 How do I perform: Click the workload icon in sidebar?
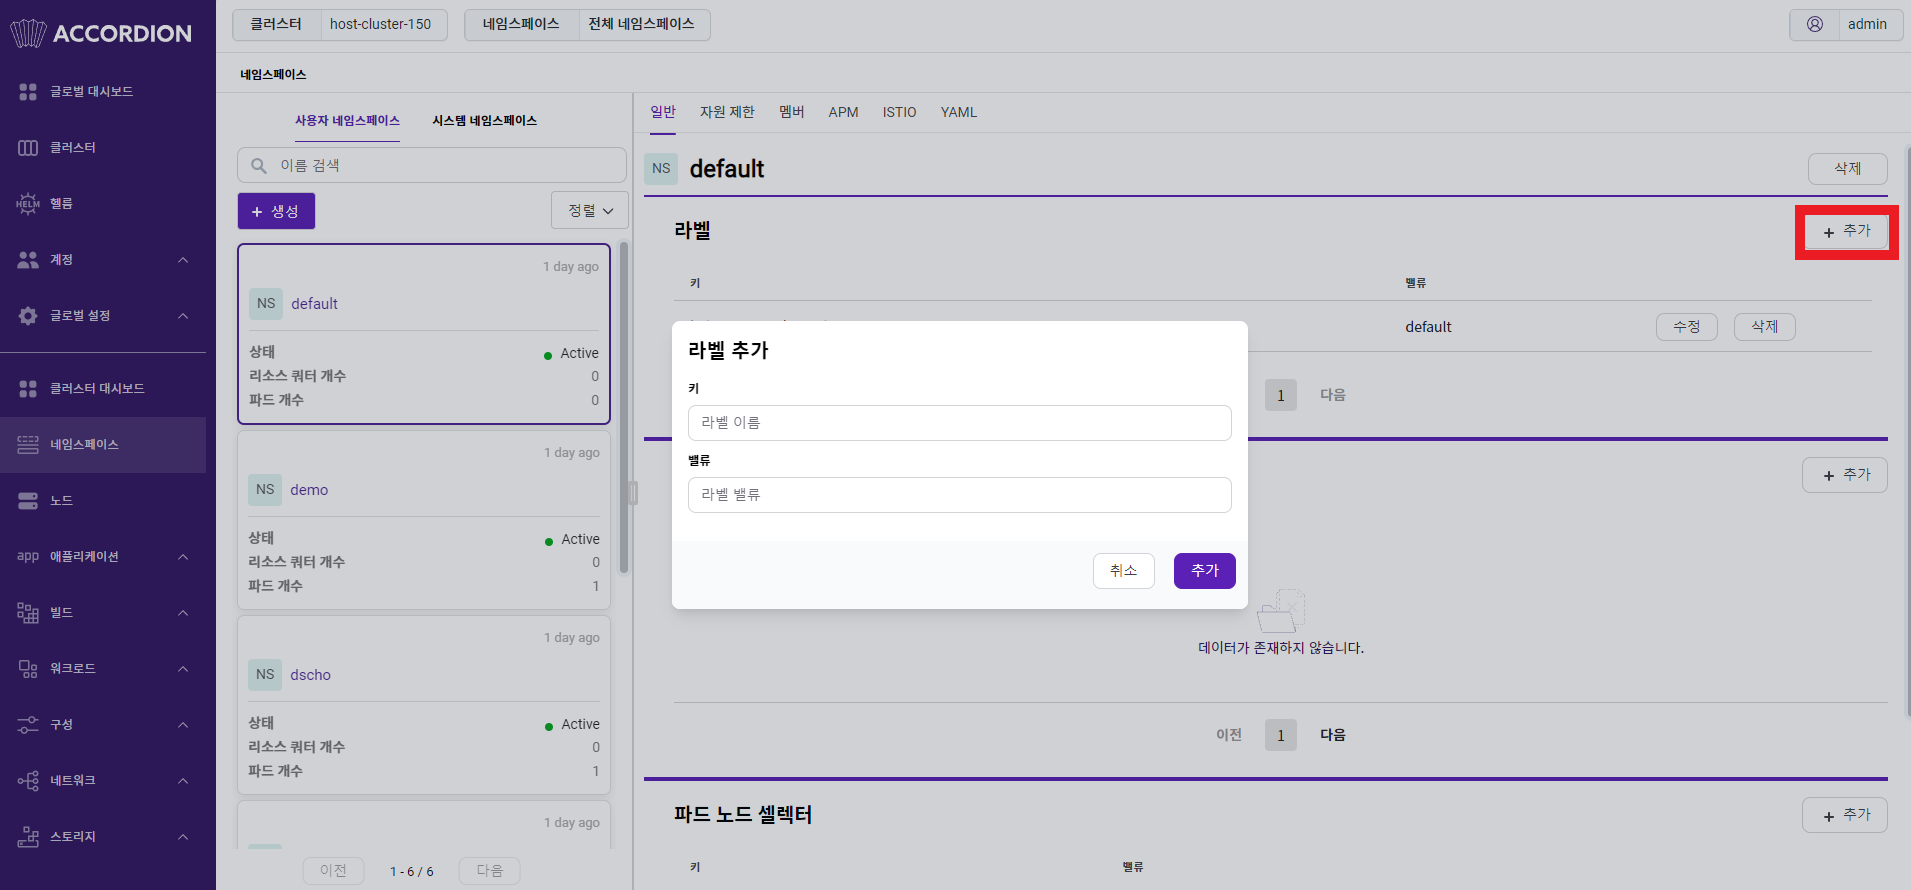pyautogui.click(x=28, y=669)
